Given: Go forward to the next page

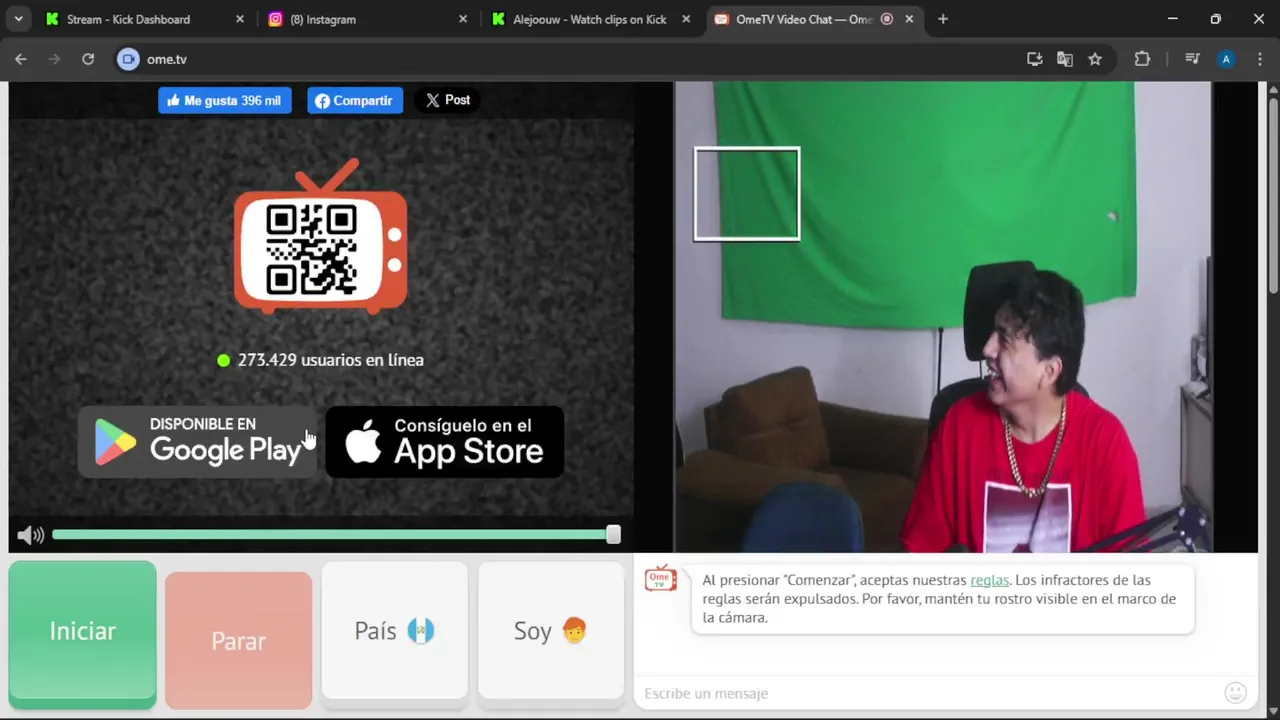Looking at the screenshot, I should click(x=54, y=59).
